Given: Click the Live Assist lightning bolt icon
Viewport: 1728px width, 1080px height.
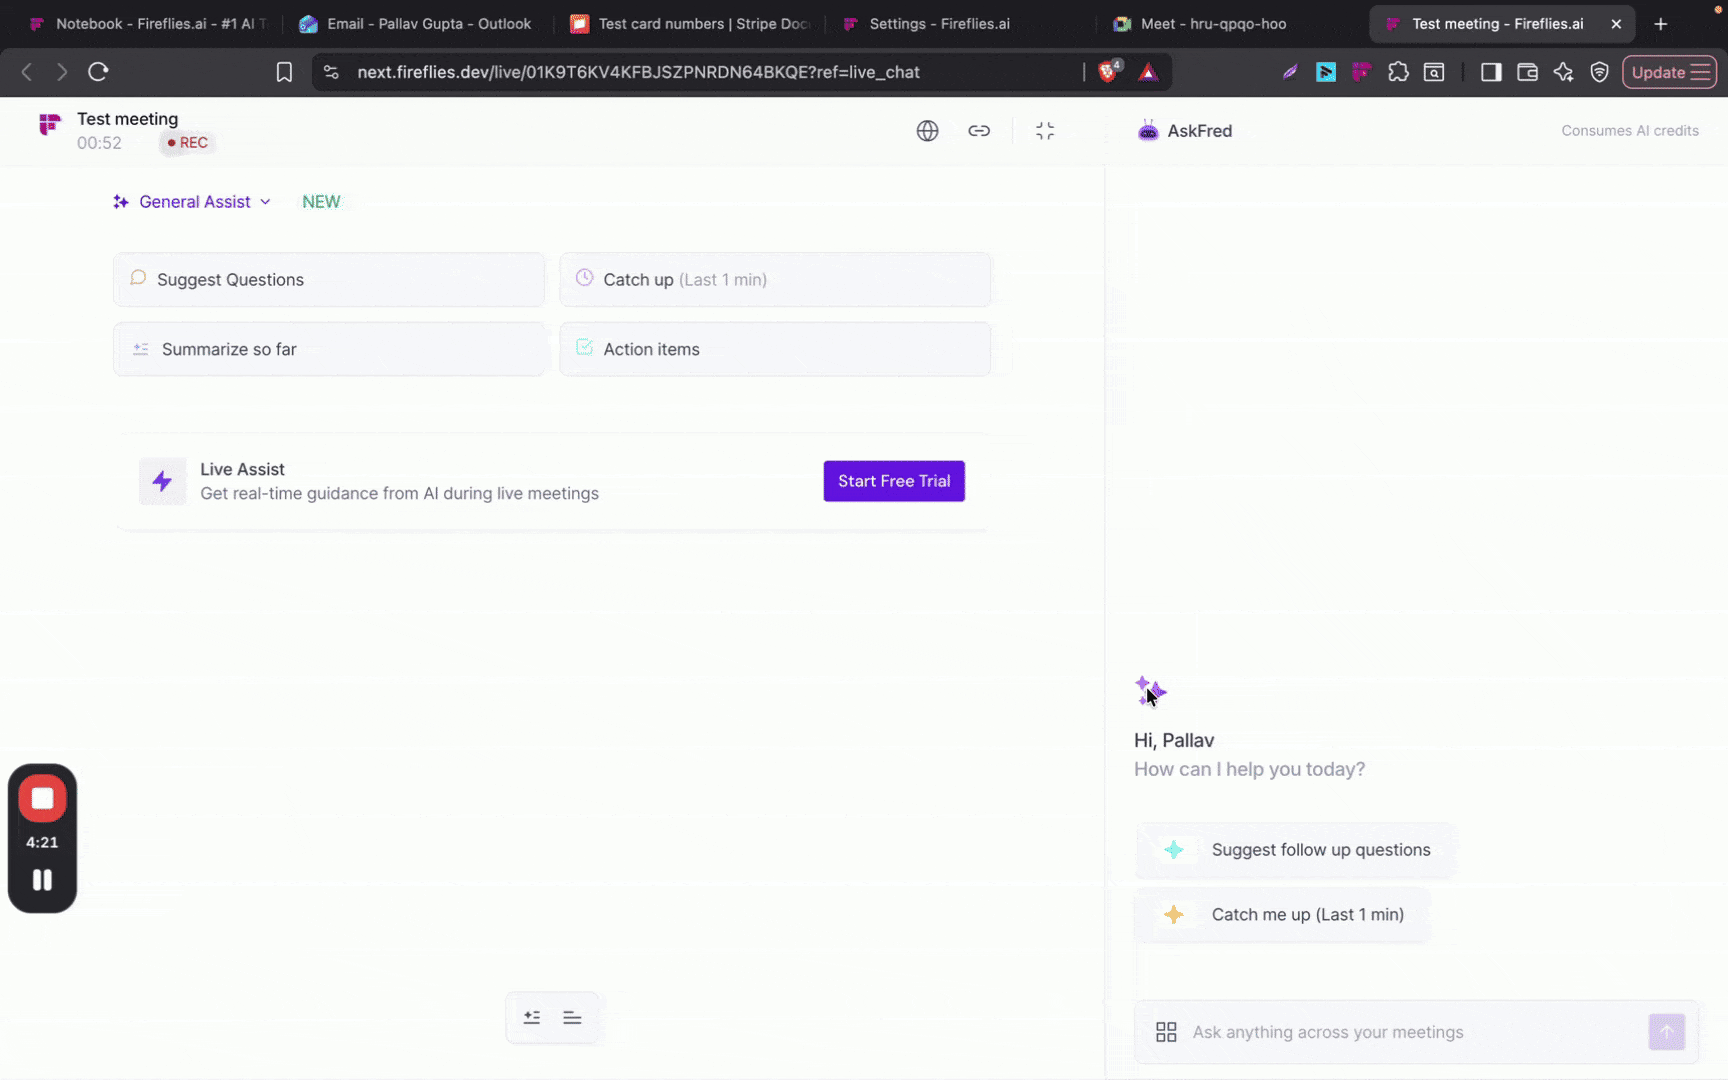Looking at the screenshot, I should click(162, 481).
